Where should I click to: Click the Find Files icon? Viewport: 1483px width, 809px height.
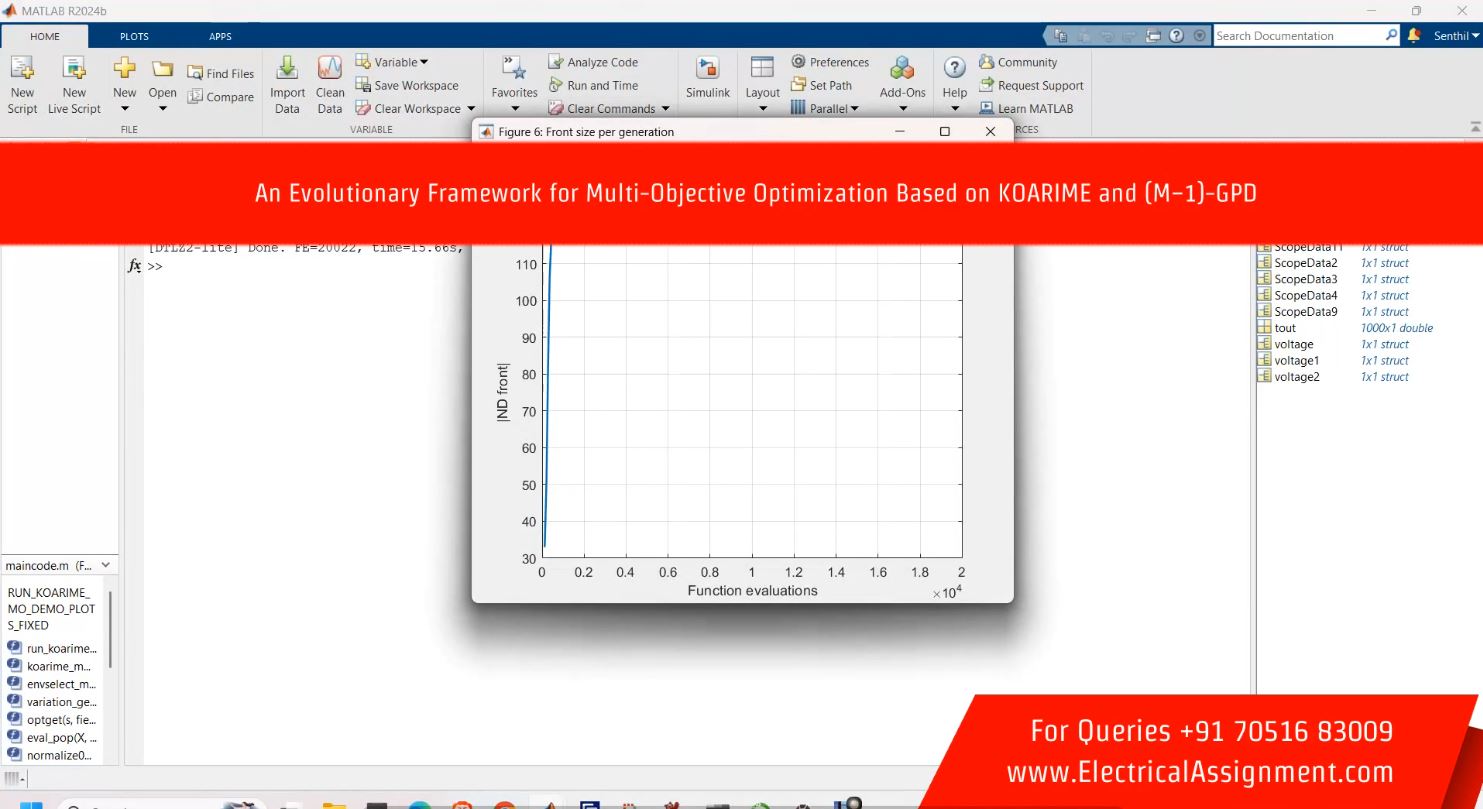221,74
